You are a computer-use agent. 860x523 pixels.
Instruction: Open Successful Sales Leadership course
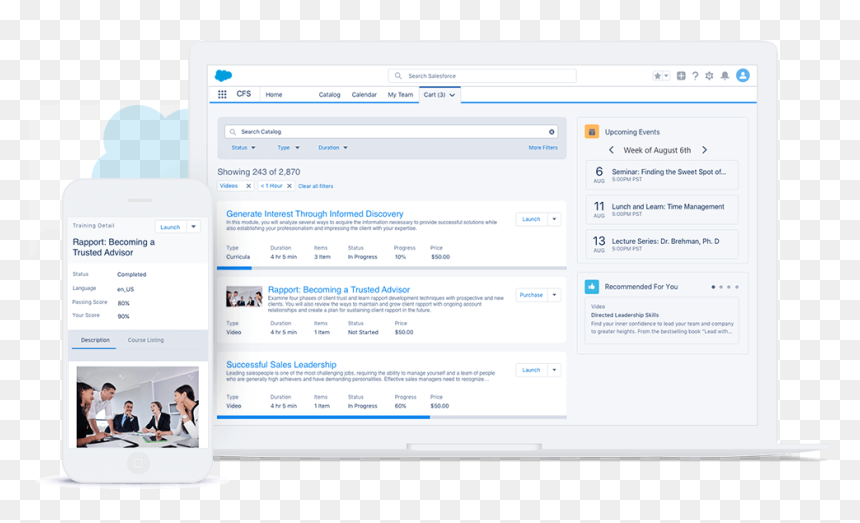[281, 365]
